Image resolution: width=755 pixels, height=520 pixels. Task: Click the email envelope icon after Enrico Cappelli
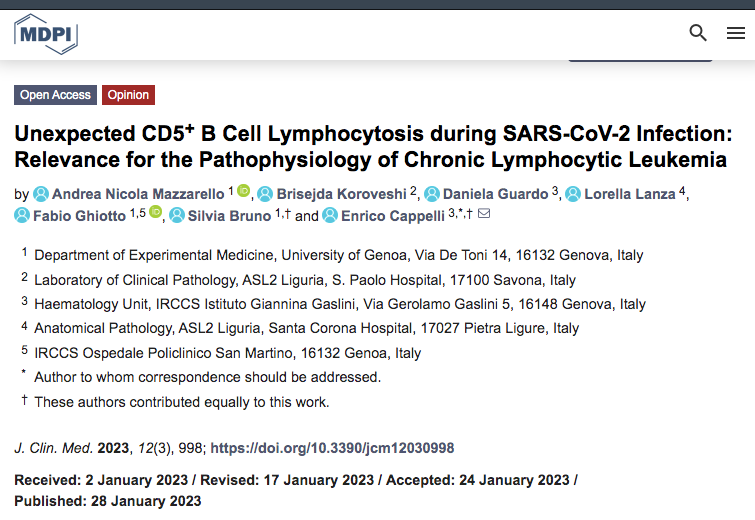point(484,214)
